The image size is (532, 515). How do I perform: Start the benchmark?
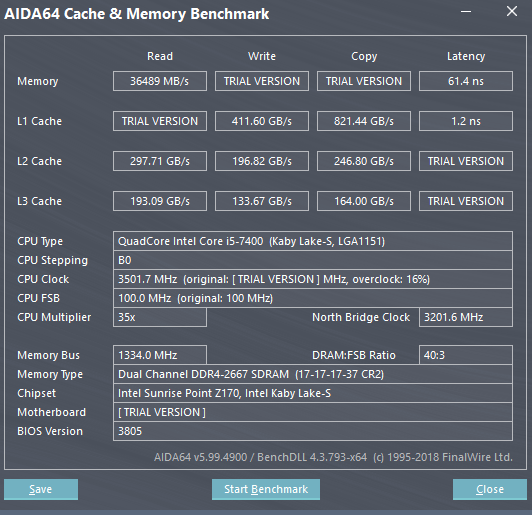click(x=266, y=489)
